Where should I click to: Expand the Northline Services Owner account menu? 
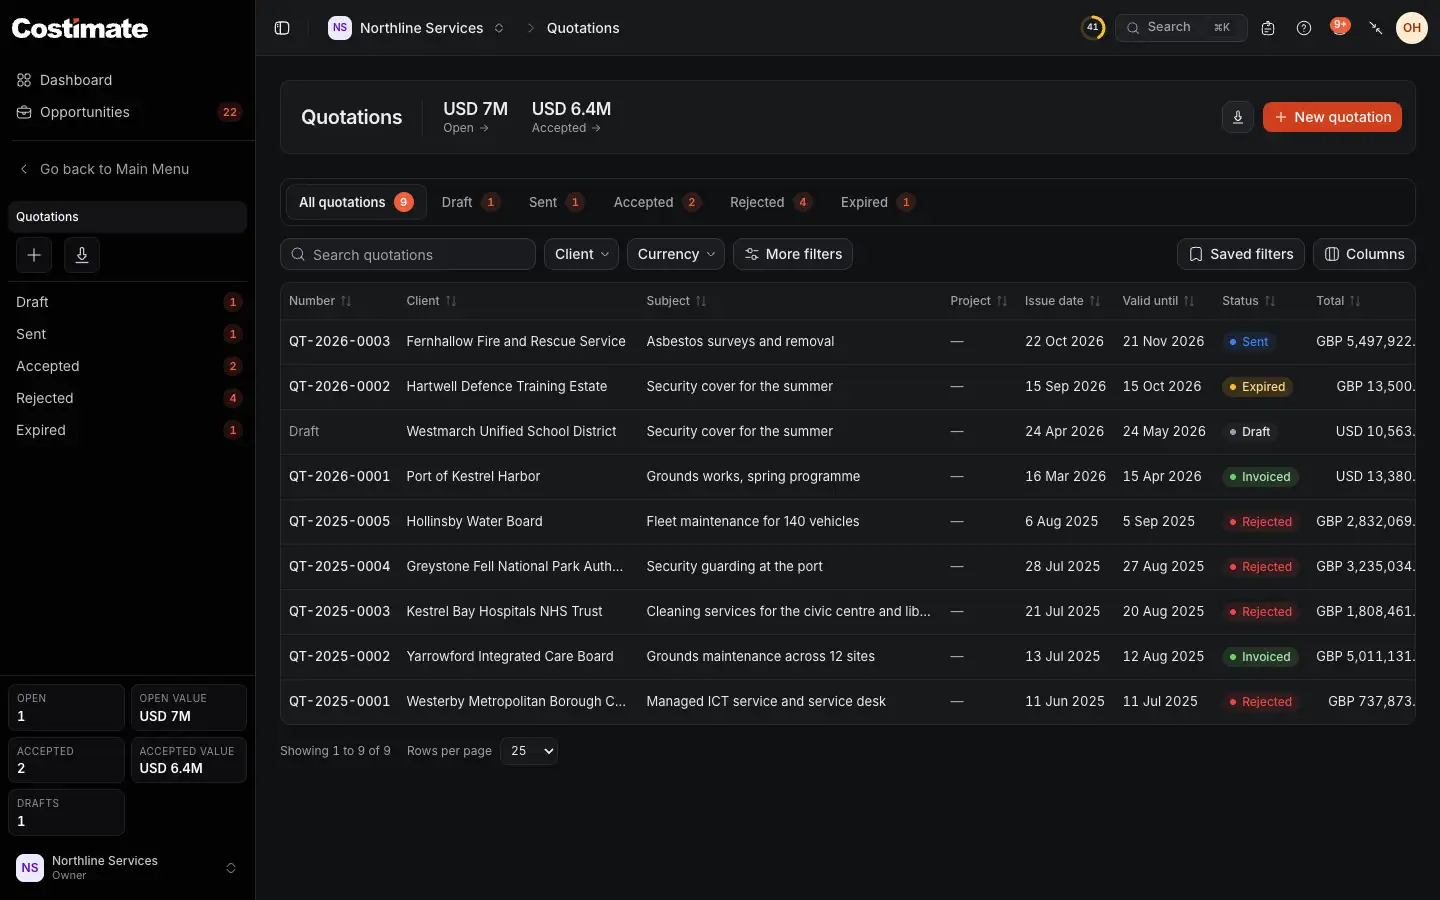[x=127, y=868]
